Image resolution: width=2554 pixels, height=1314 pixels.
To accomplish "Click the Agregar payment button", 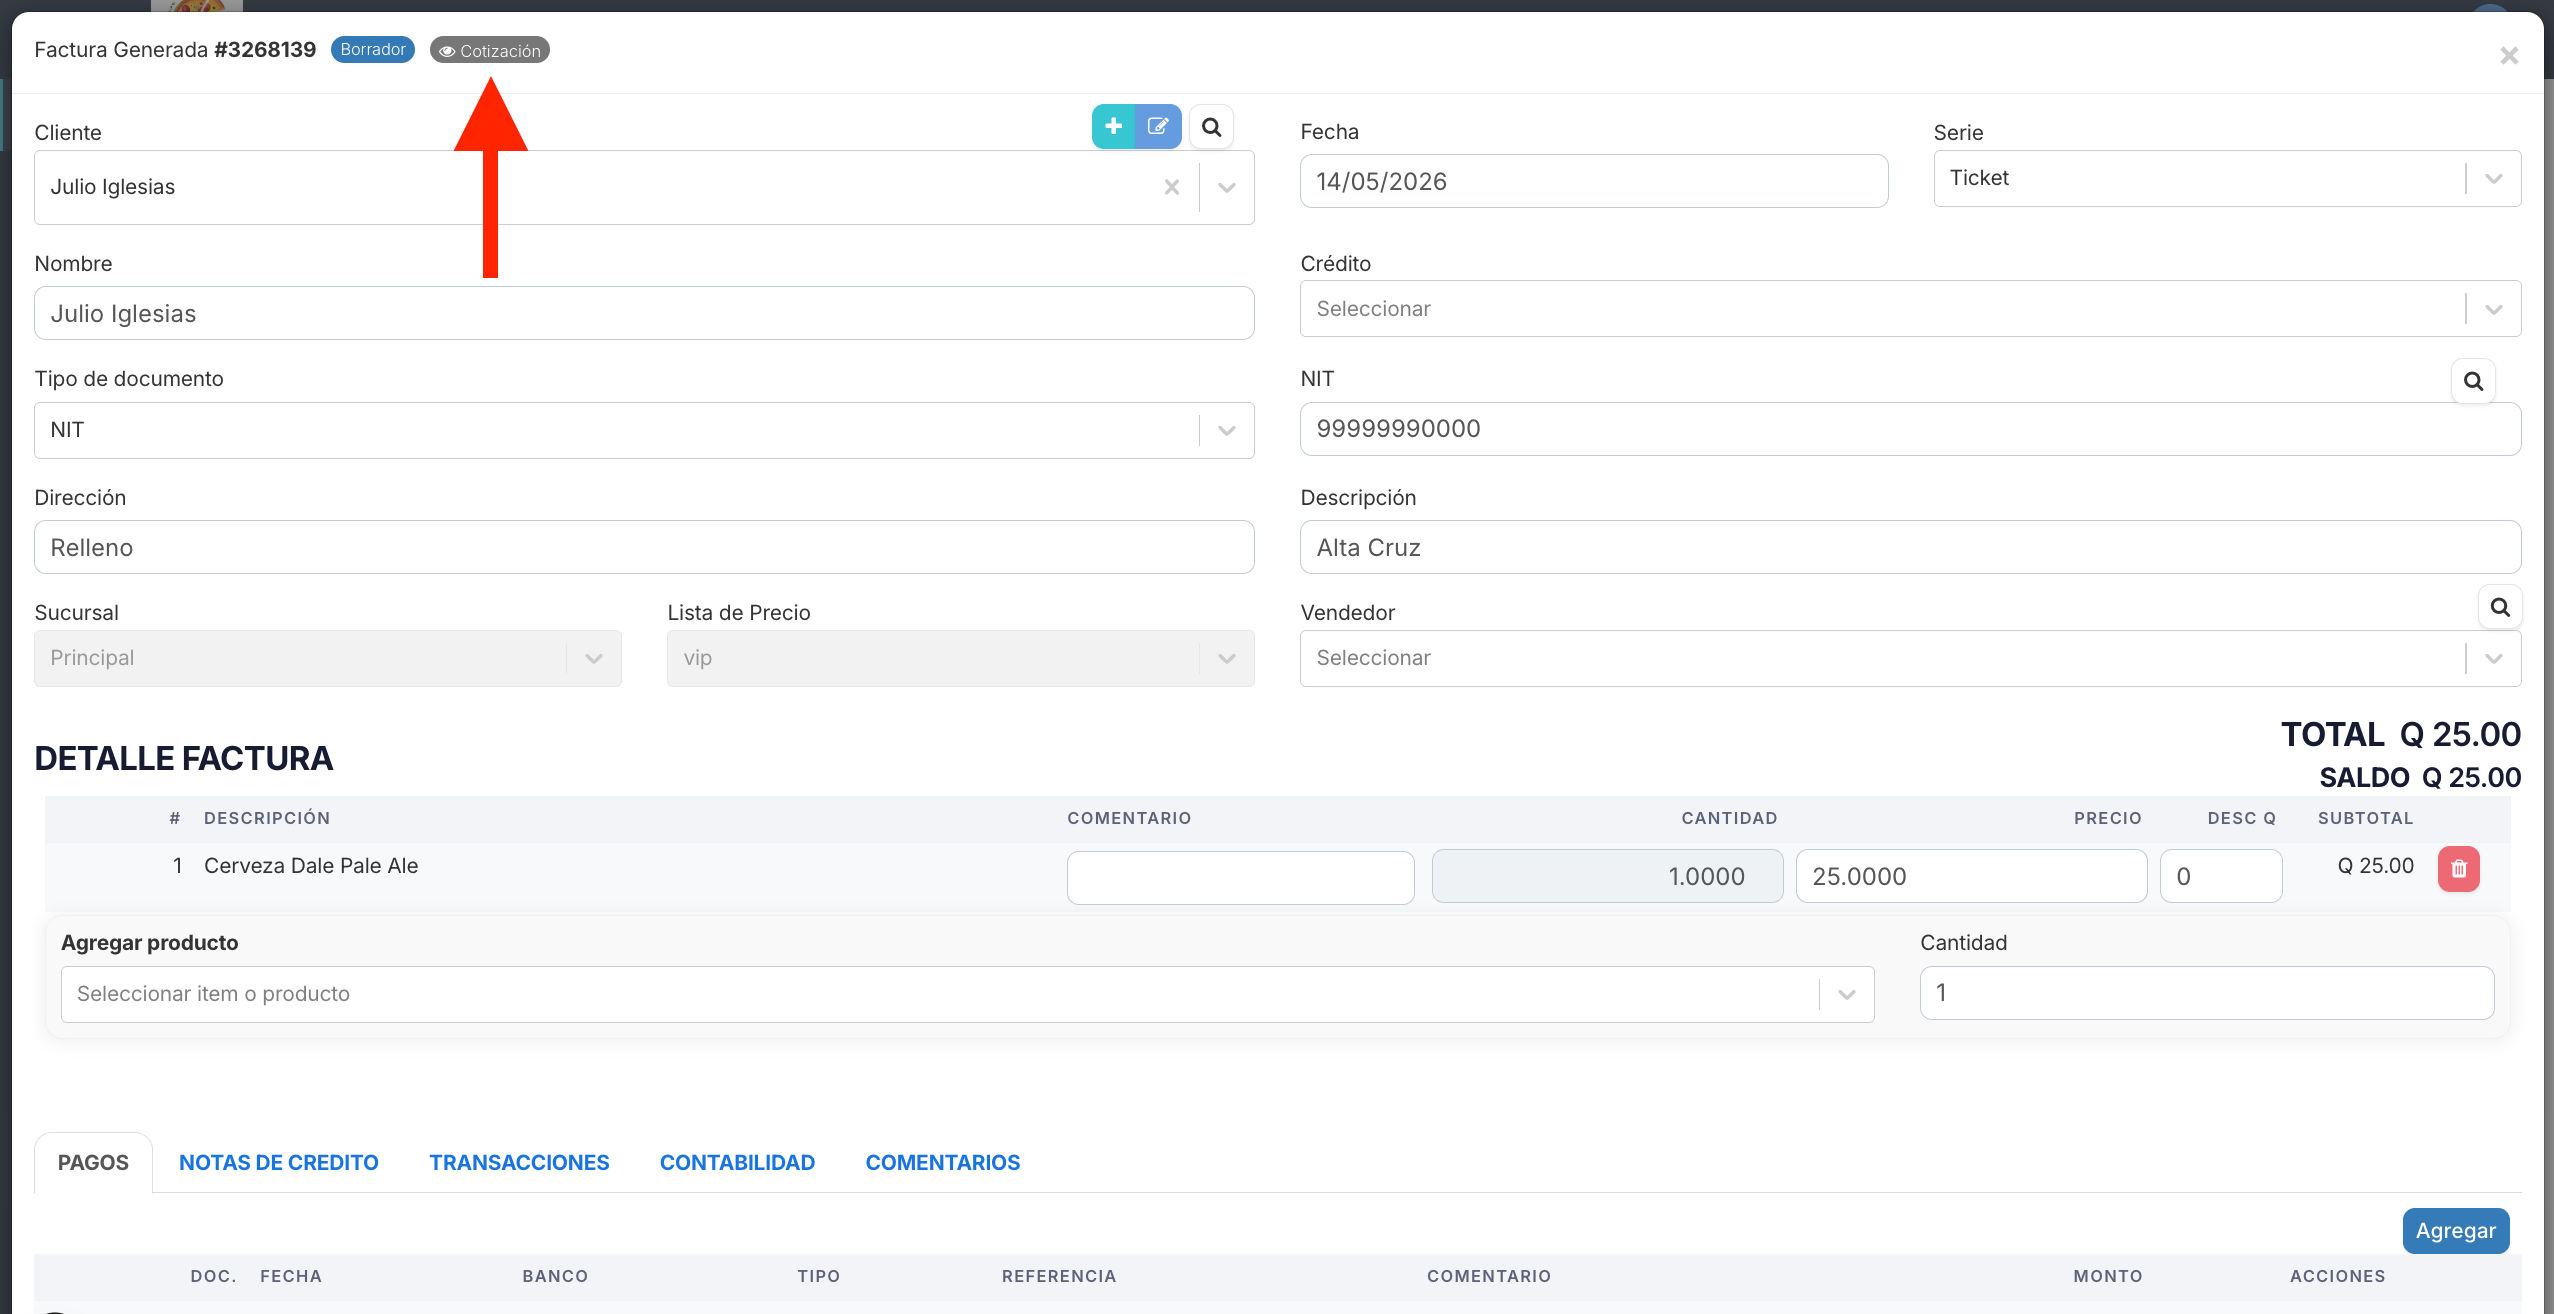I will [2455, 1231].
